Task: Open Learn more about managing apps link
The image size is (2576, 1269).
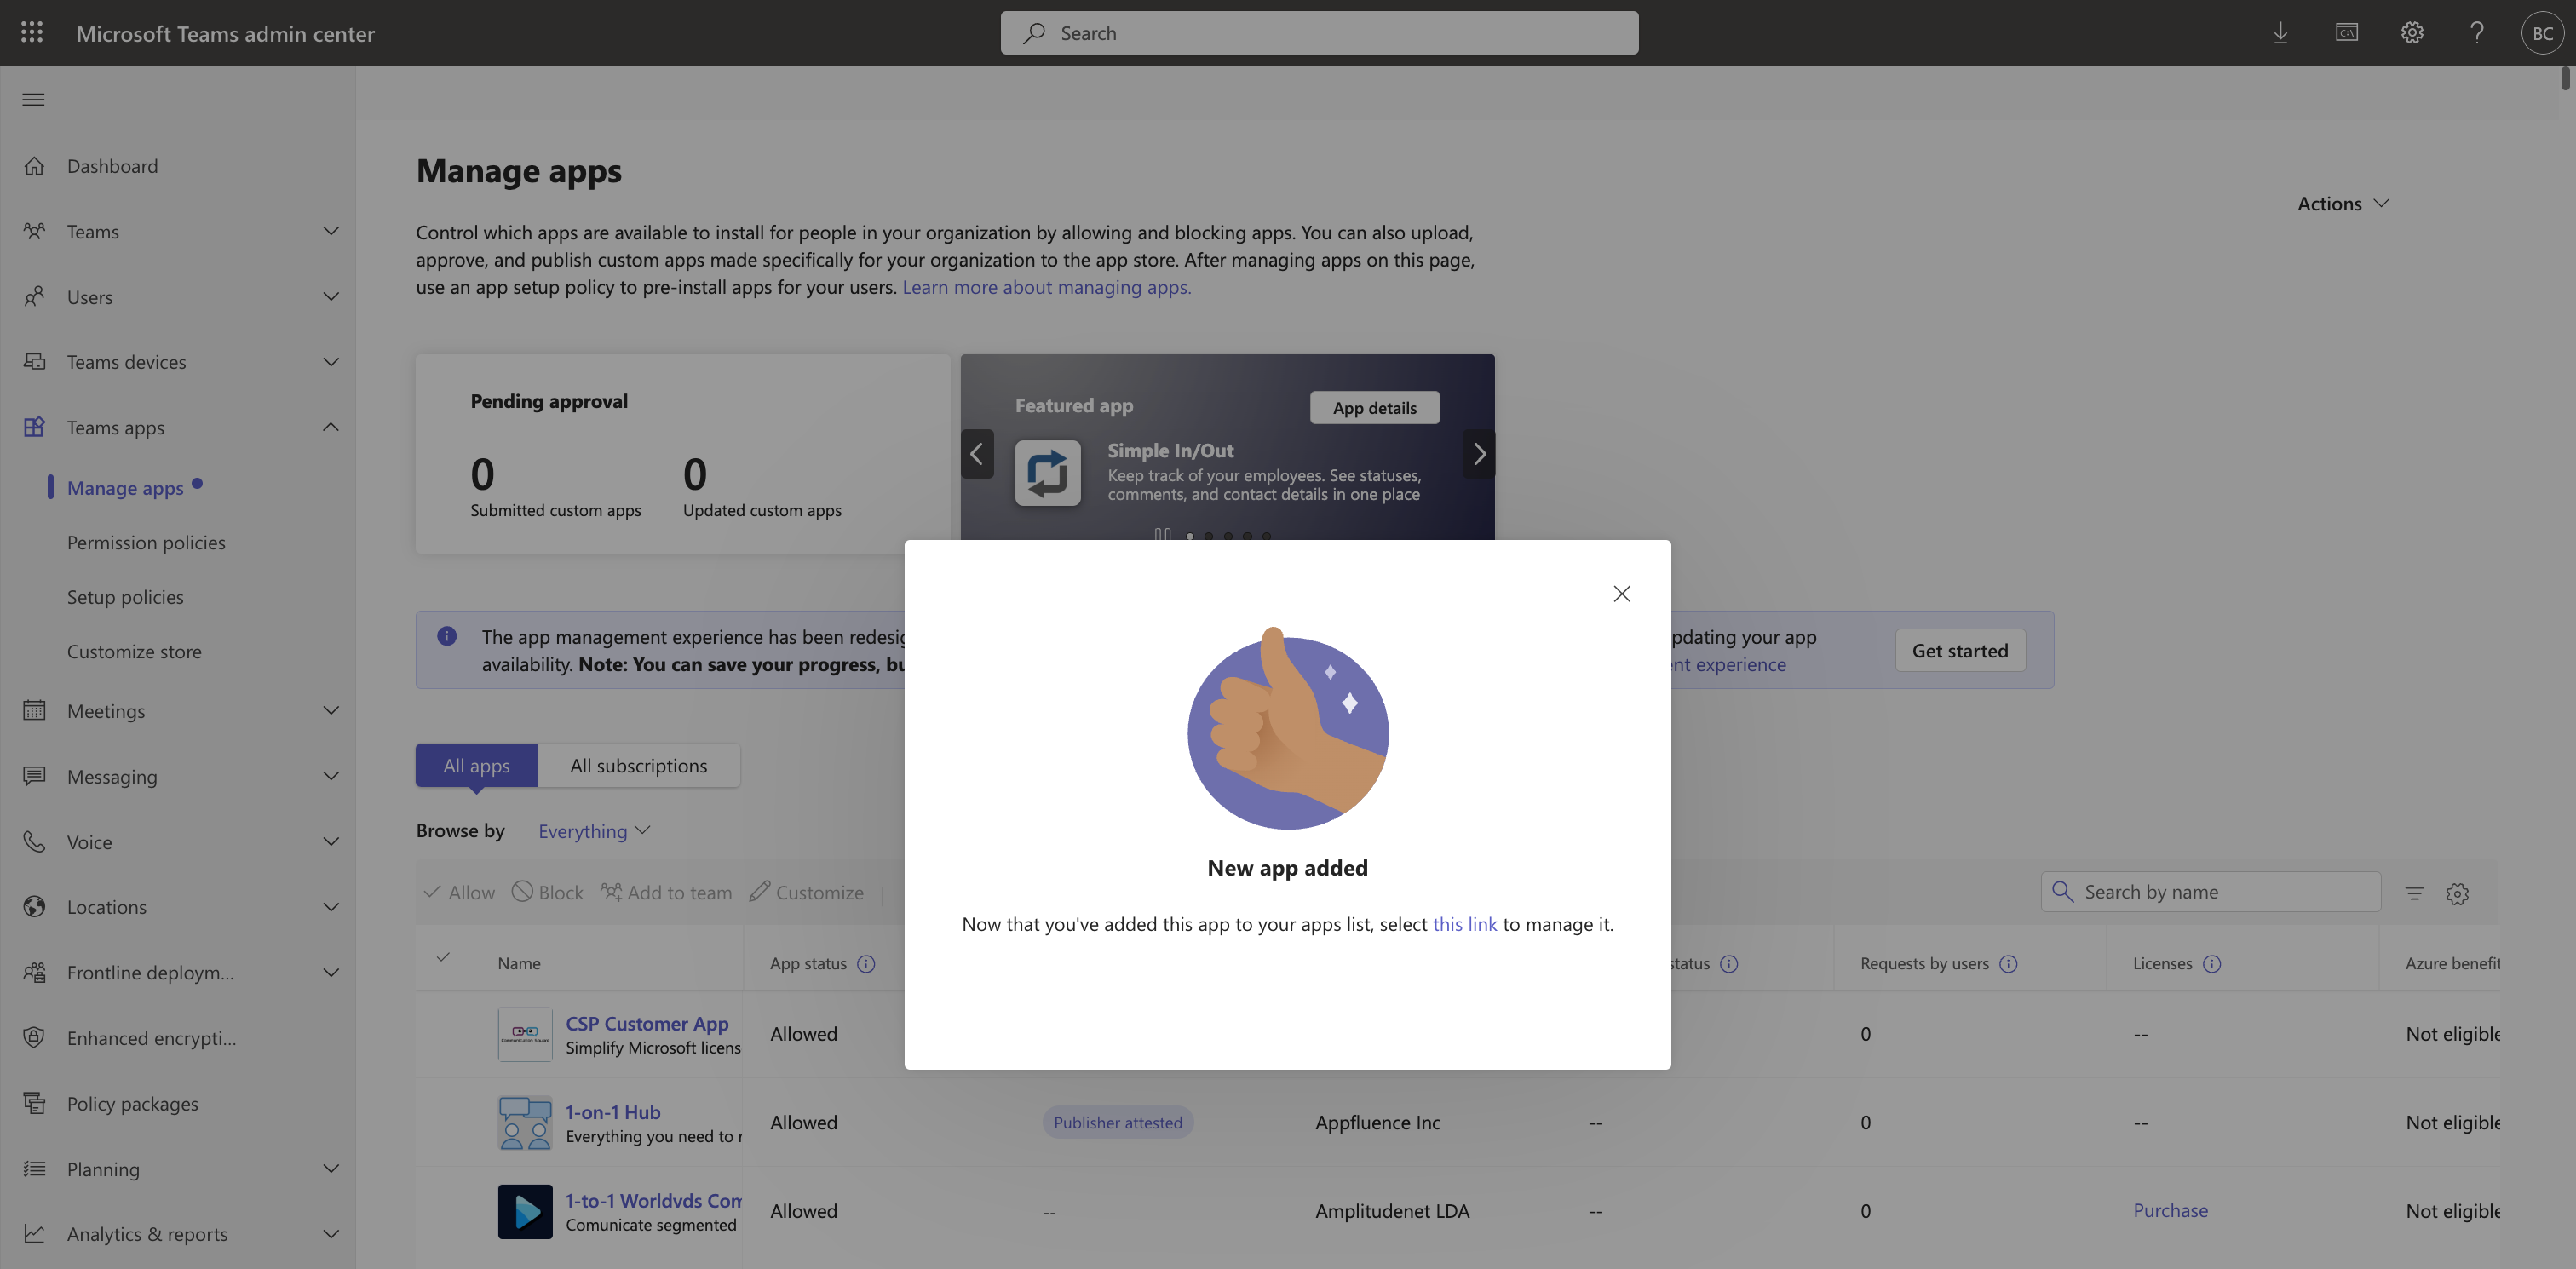Action: pos(1046,287)
